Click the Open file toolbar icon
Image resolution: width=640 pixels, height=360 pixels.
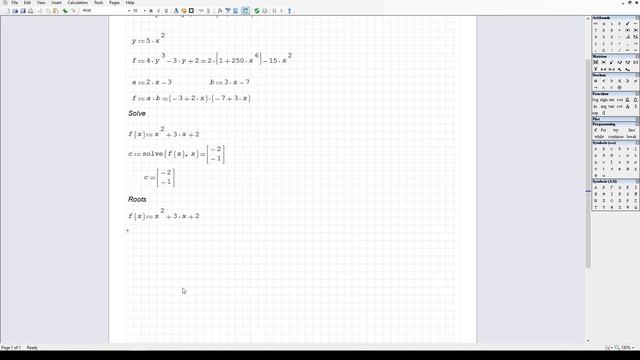click(15, 11)
